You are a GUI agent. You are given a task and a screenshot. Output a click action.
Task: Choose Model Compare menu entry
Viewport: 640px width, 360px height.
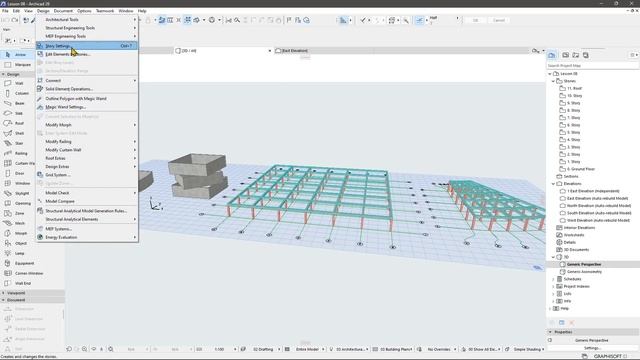coord(87,201)
